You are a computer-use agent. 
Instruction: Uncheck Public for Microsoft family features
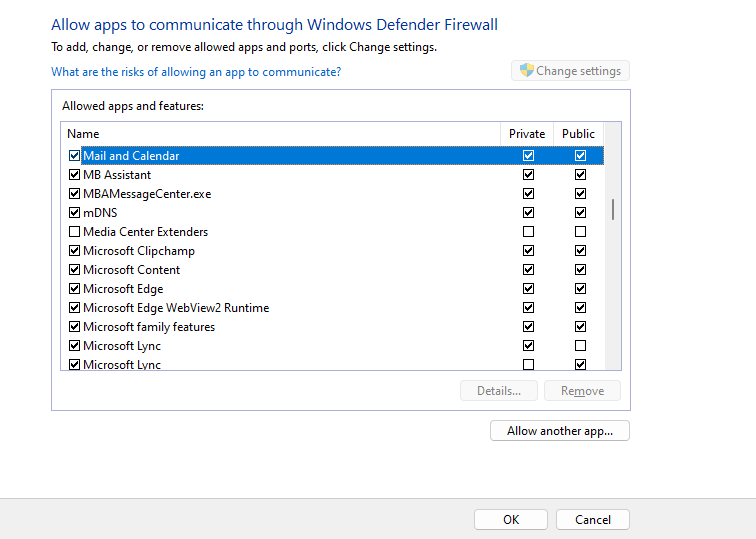tap(580, 327)
